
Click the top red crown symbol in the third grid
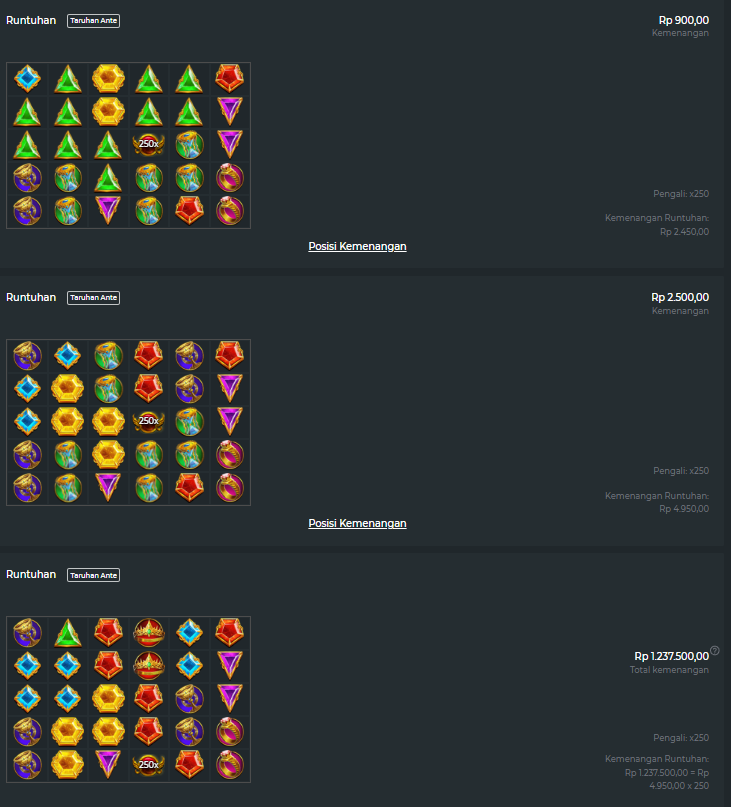point(149,633)
